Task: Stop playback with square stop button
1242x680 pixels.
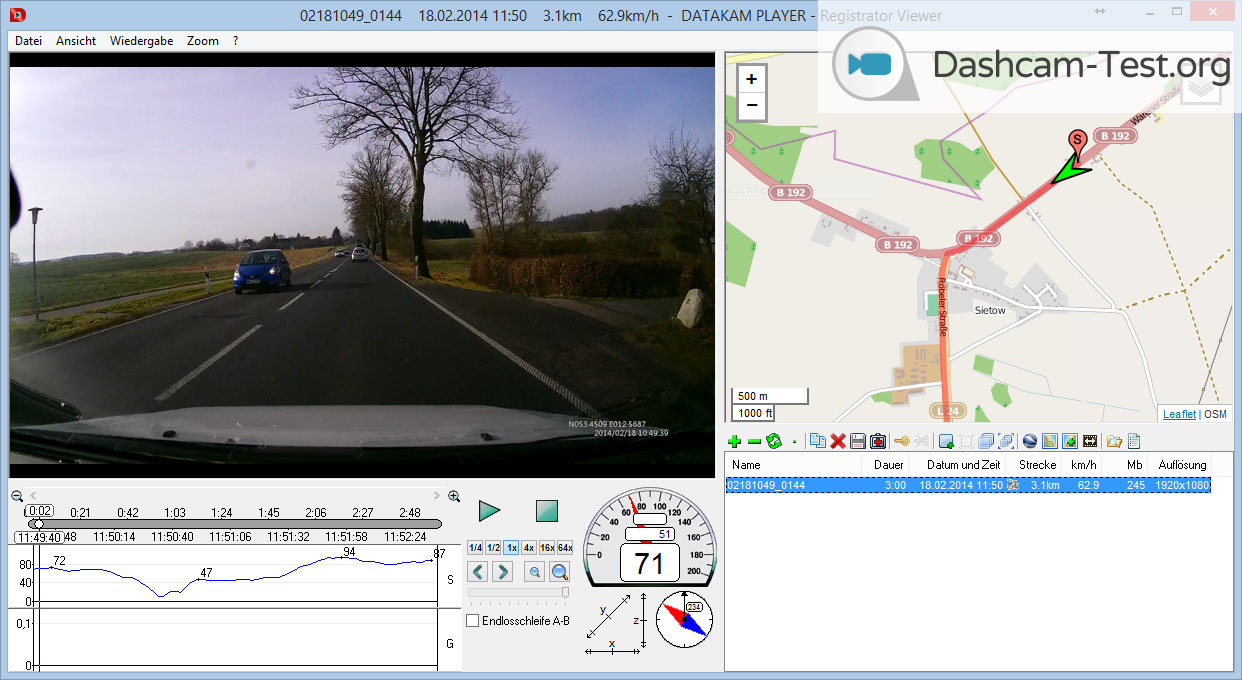Action: (546, 511)
